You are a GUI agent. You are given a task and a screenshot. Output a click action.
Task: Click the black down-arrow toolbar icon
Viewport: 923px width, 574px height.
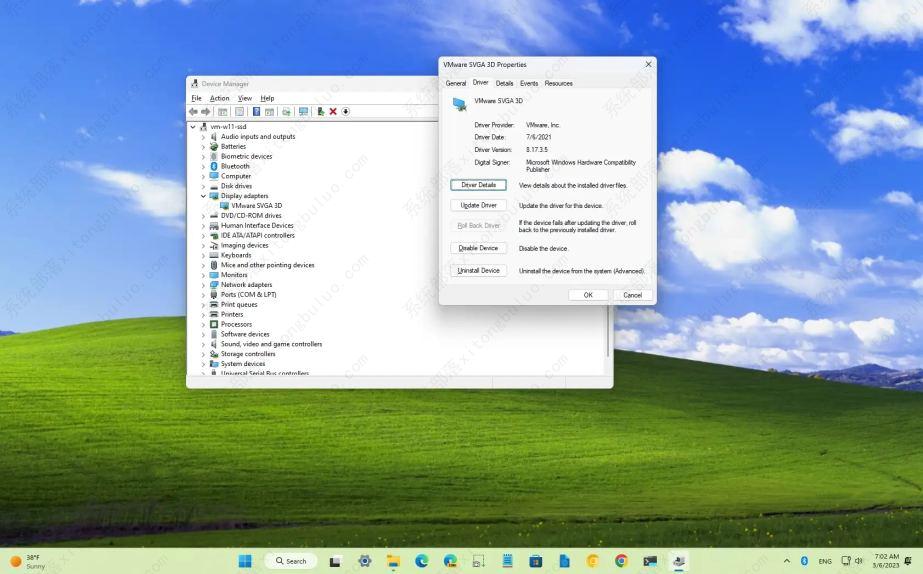point(346,111)
